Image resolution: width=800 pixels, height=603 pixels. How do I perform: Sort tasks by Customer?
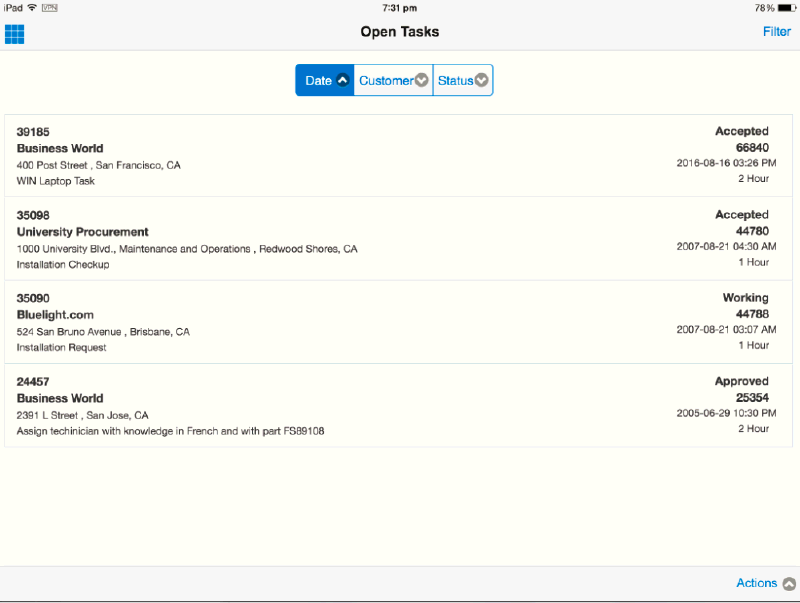[x=393, y=80]
